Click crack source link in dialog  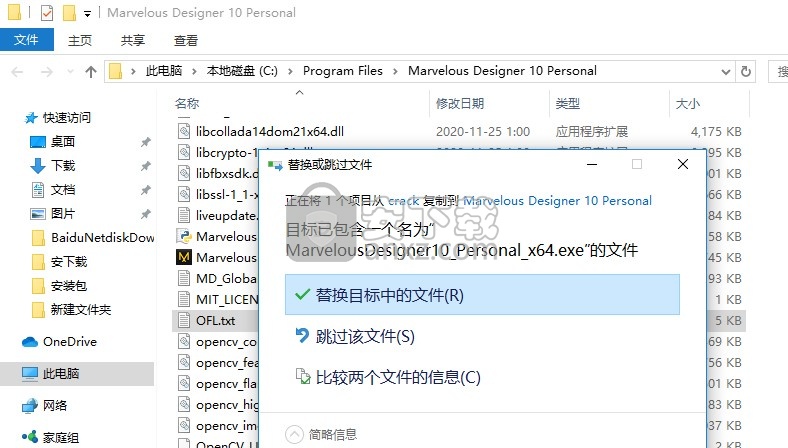tap(404, 201)
